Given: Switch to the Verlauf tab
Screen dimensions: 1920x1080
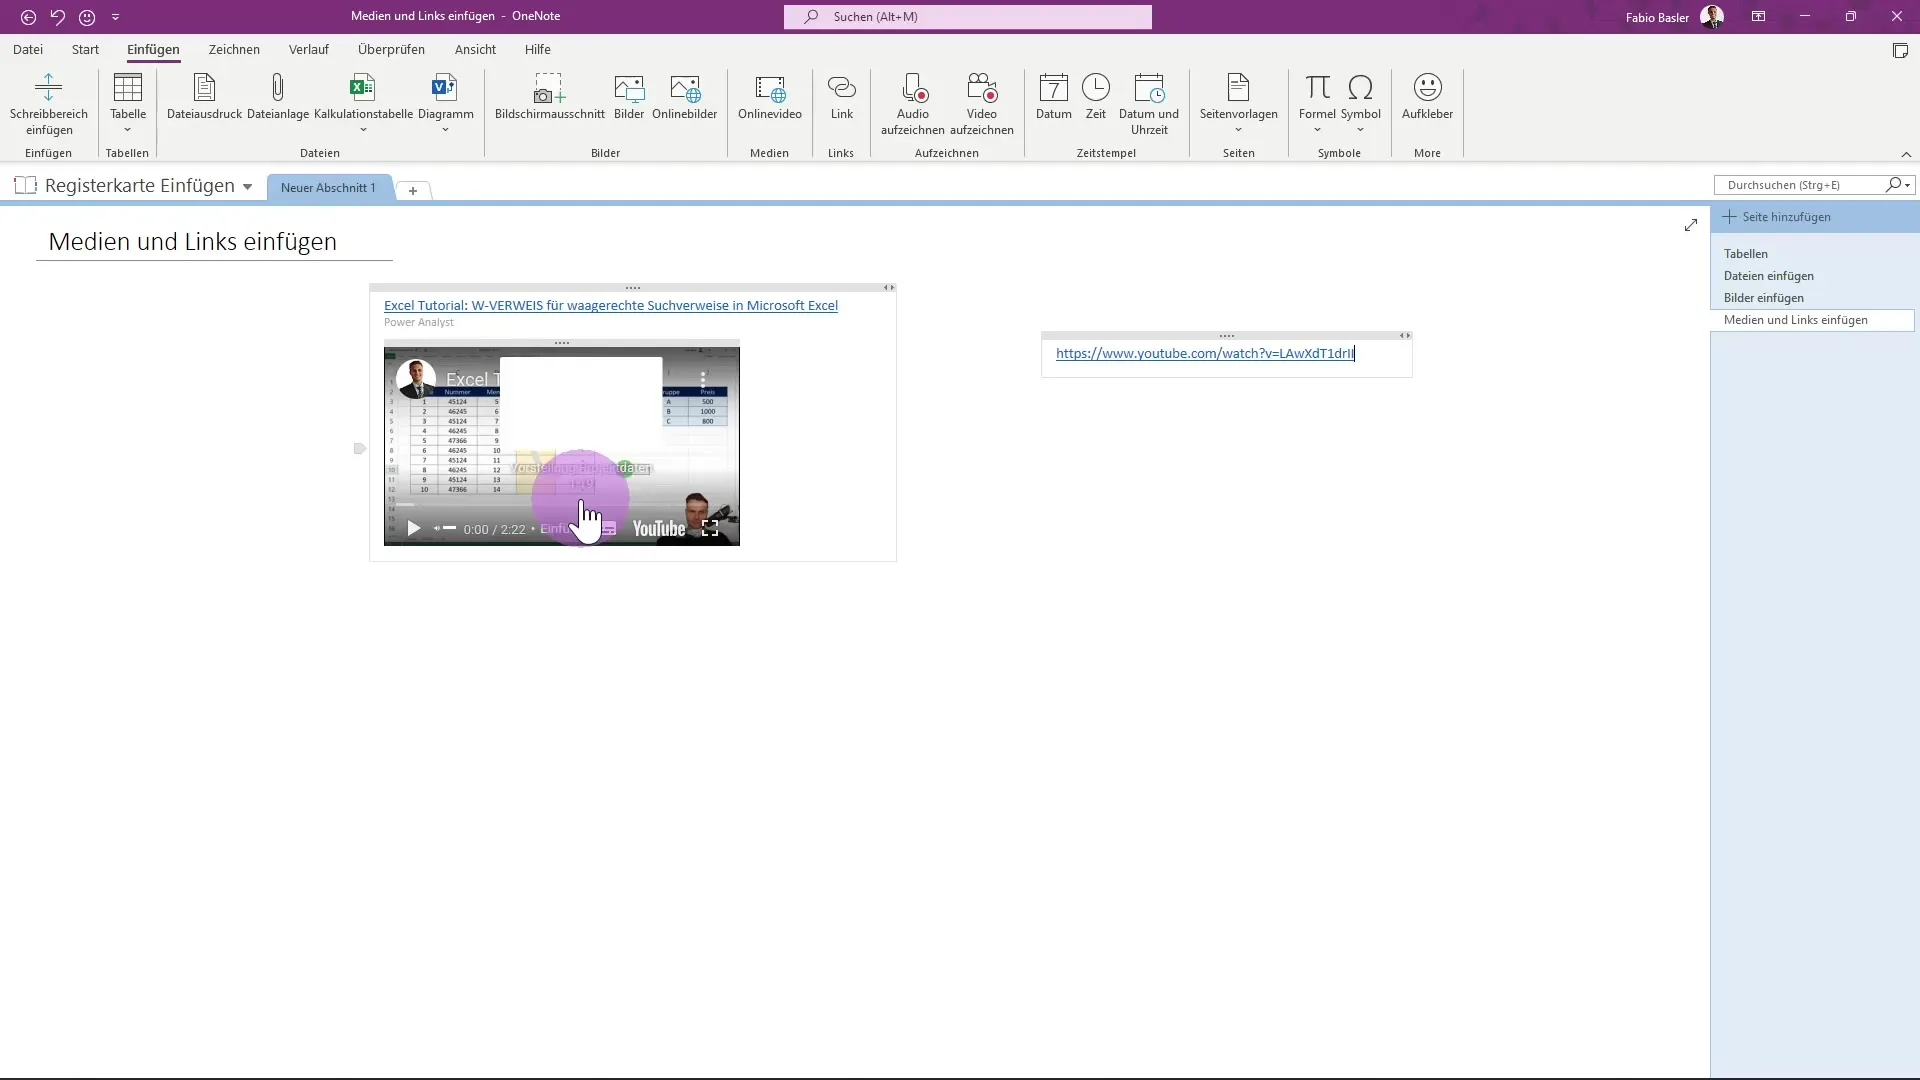Looking at the screenshot, I should 309,49.
